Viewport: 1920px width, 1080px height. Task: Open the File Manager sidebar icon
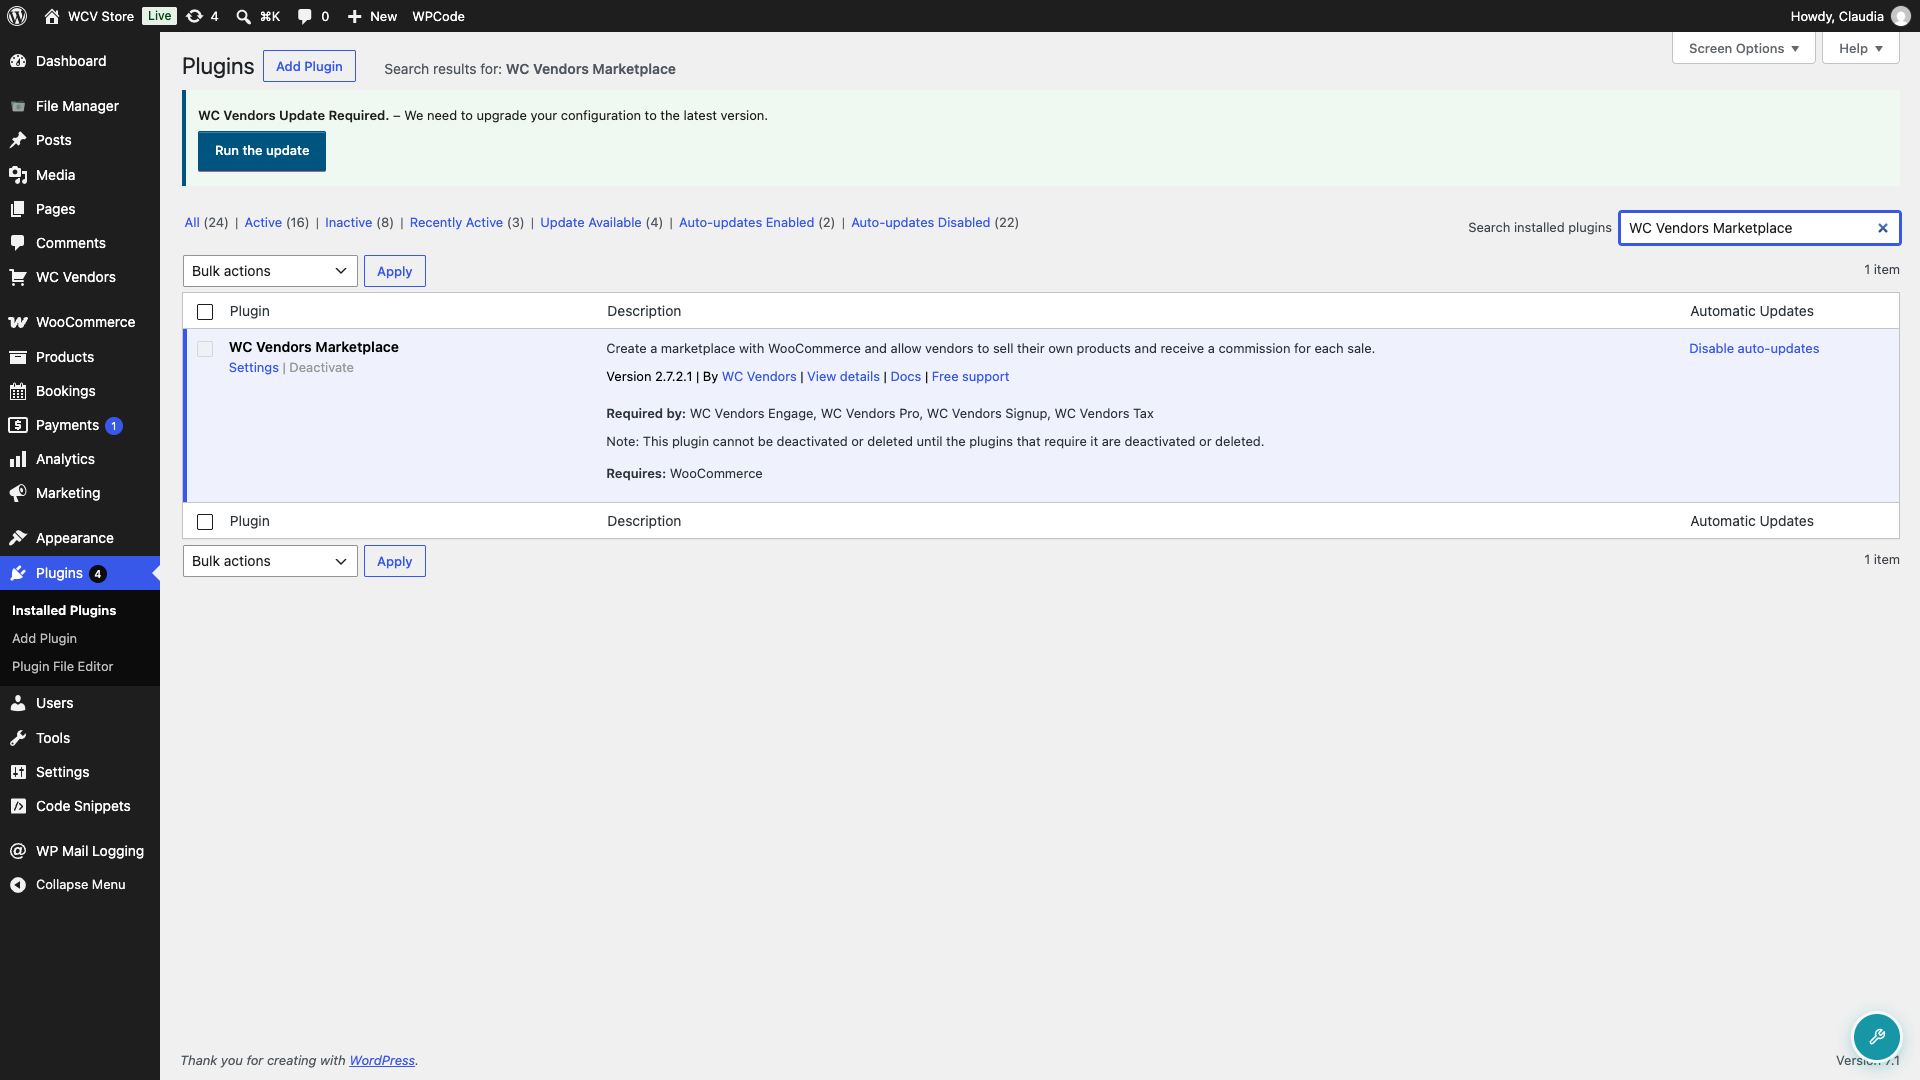18,106
